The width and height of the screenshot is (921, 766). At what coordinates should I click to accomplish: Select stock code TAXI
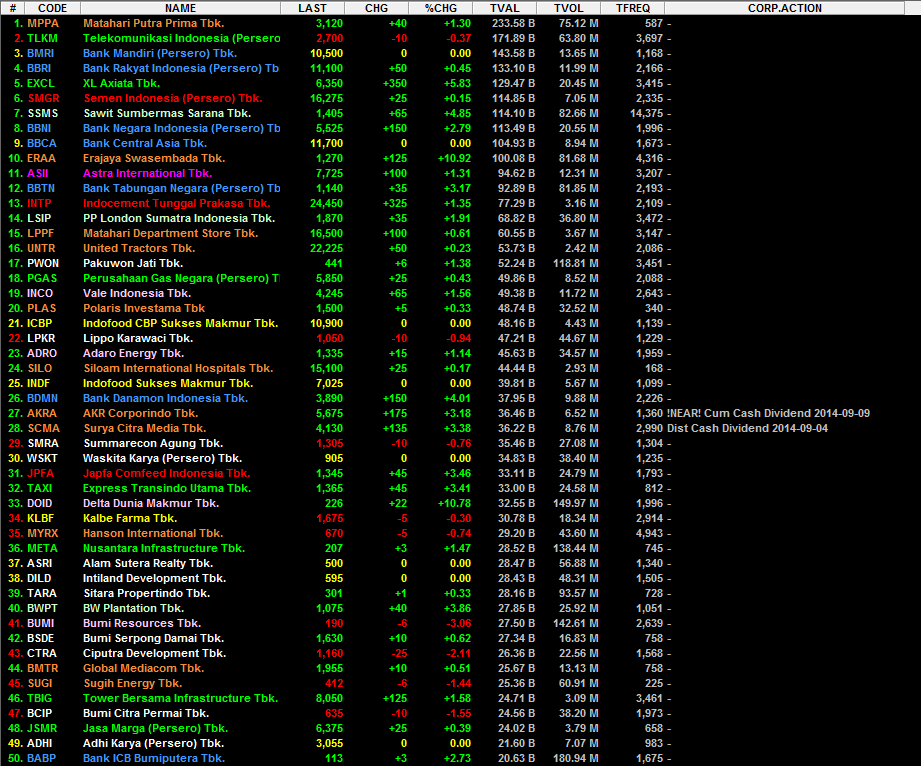click(x=39, y=488)
